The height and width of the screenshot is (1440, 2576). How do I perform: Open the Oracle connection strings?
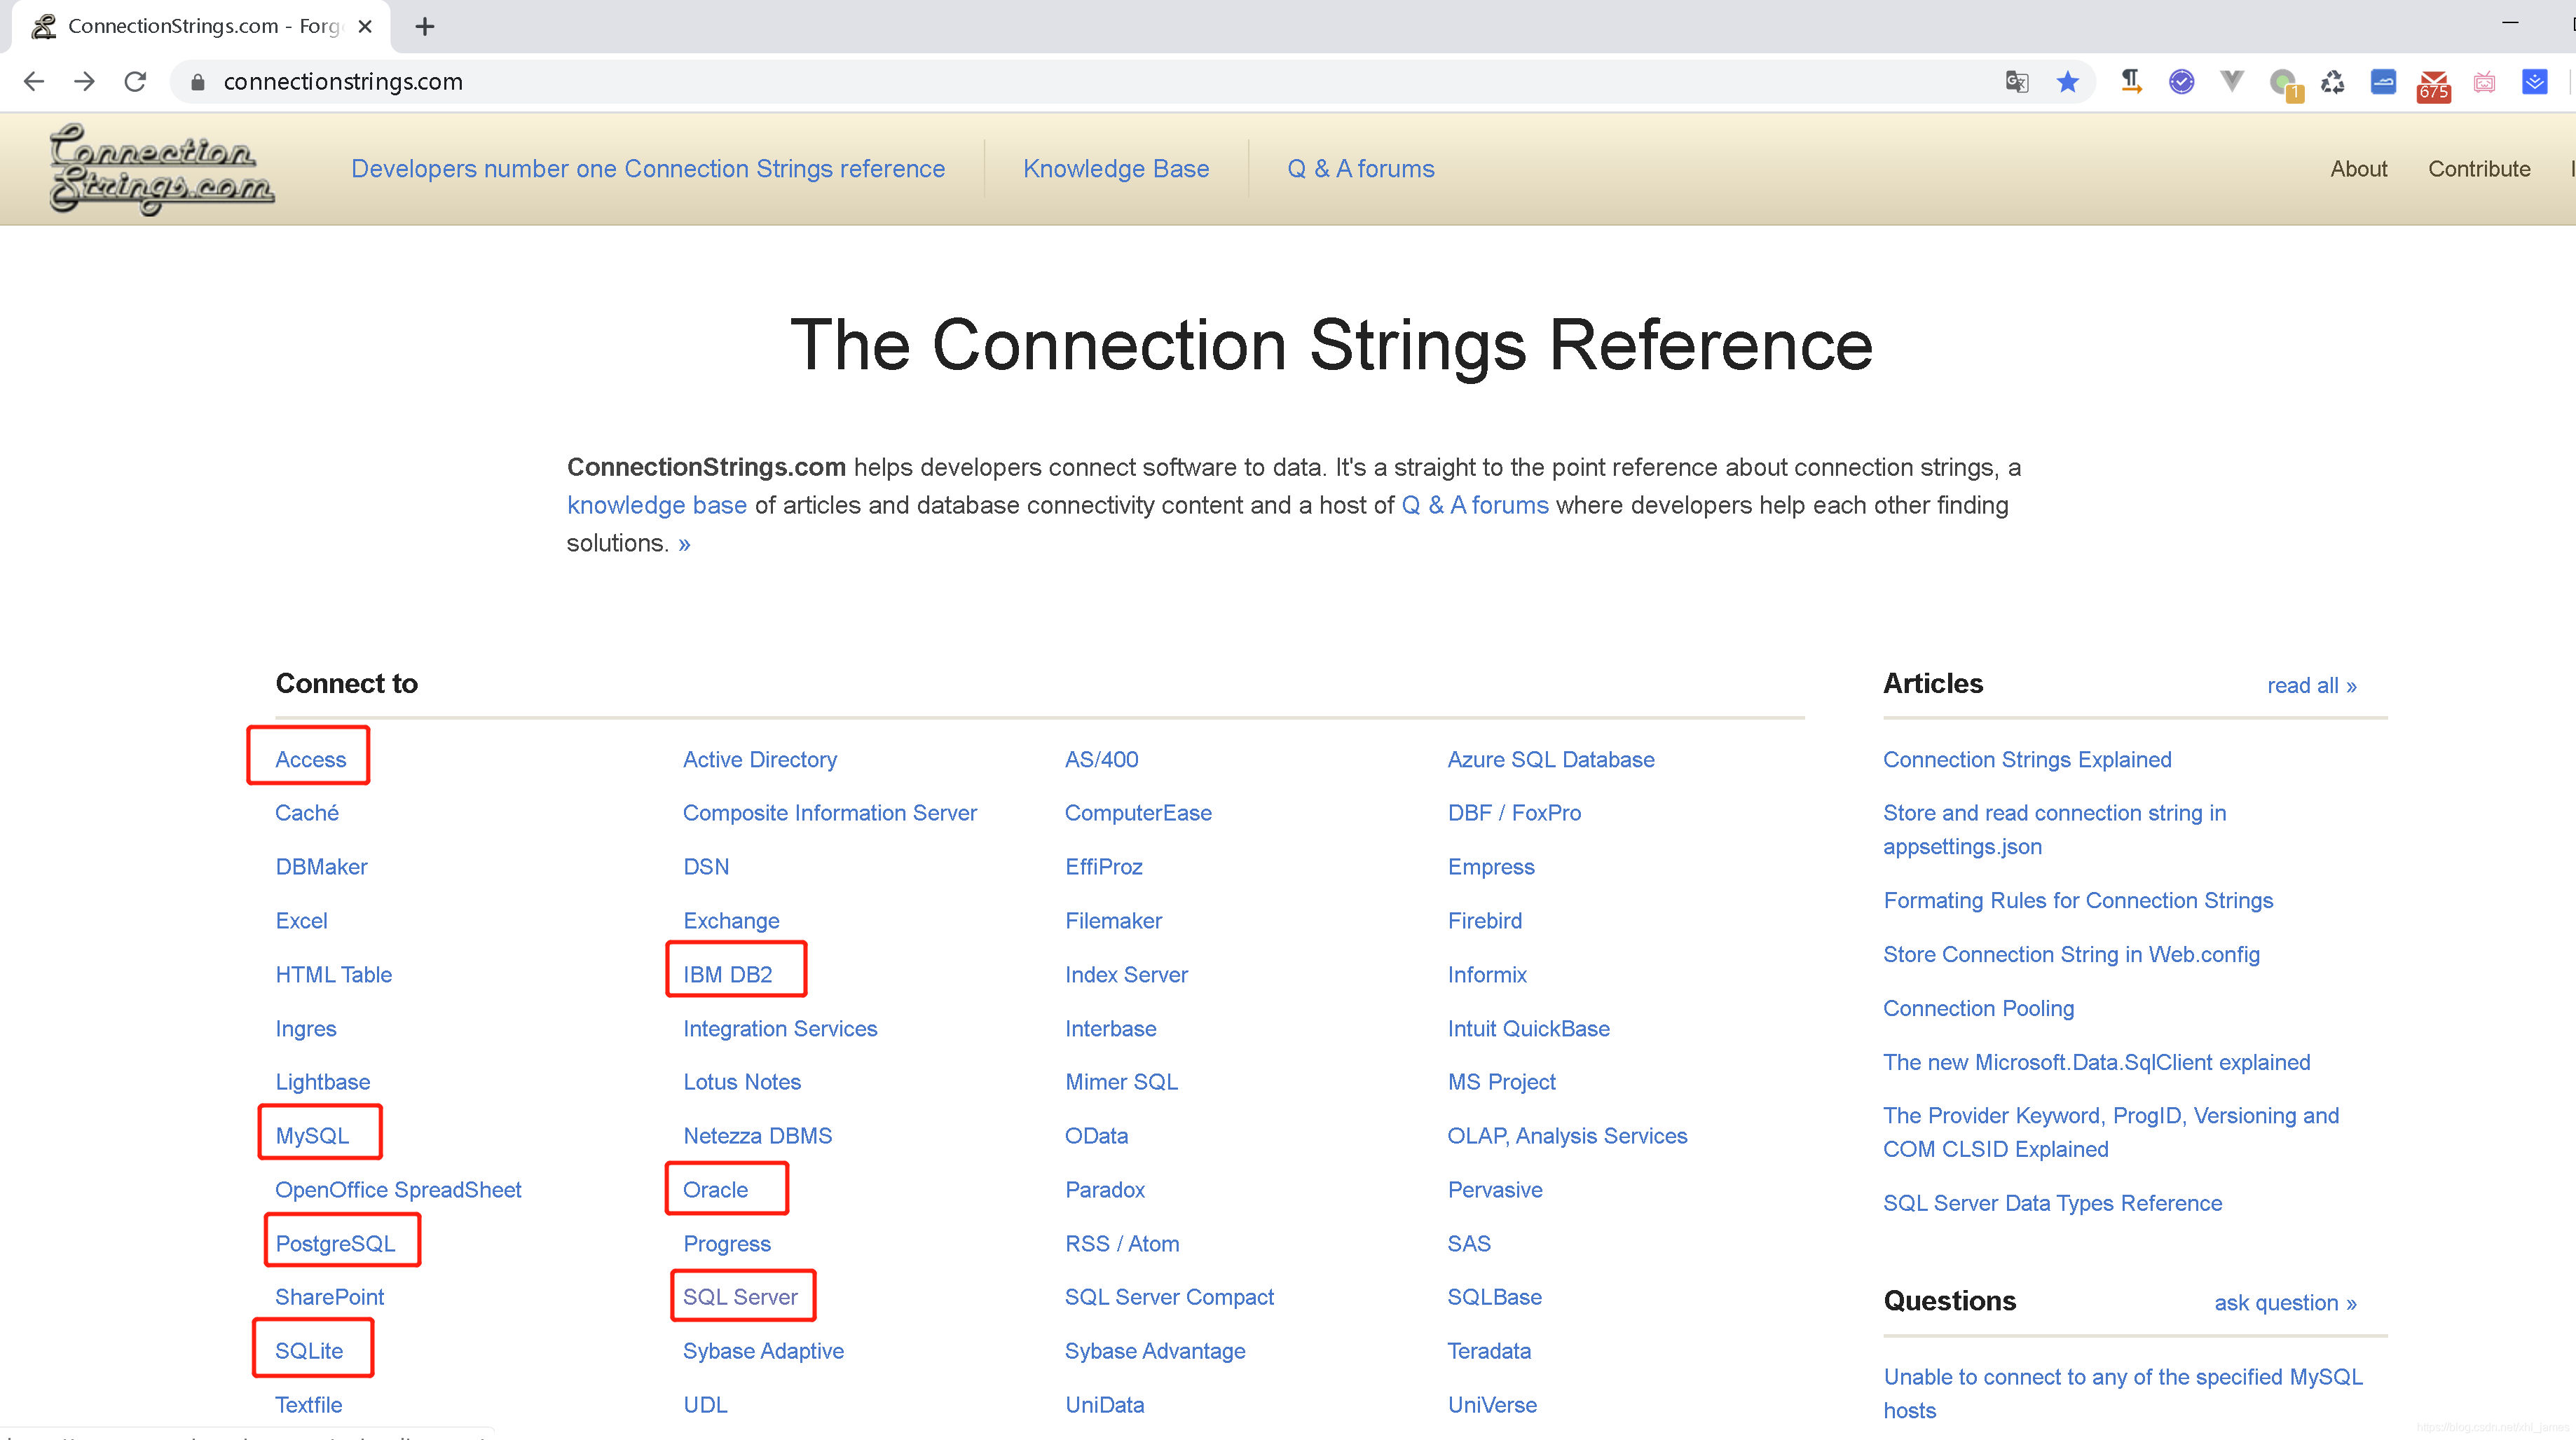coord(715,1189)
